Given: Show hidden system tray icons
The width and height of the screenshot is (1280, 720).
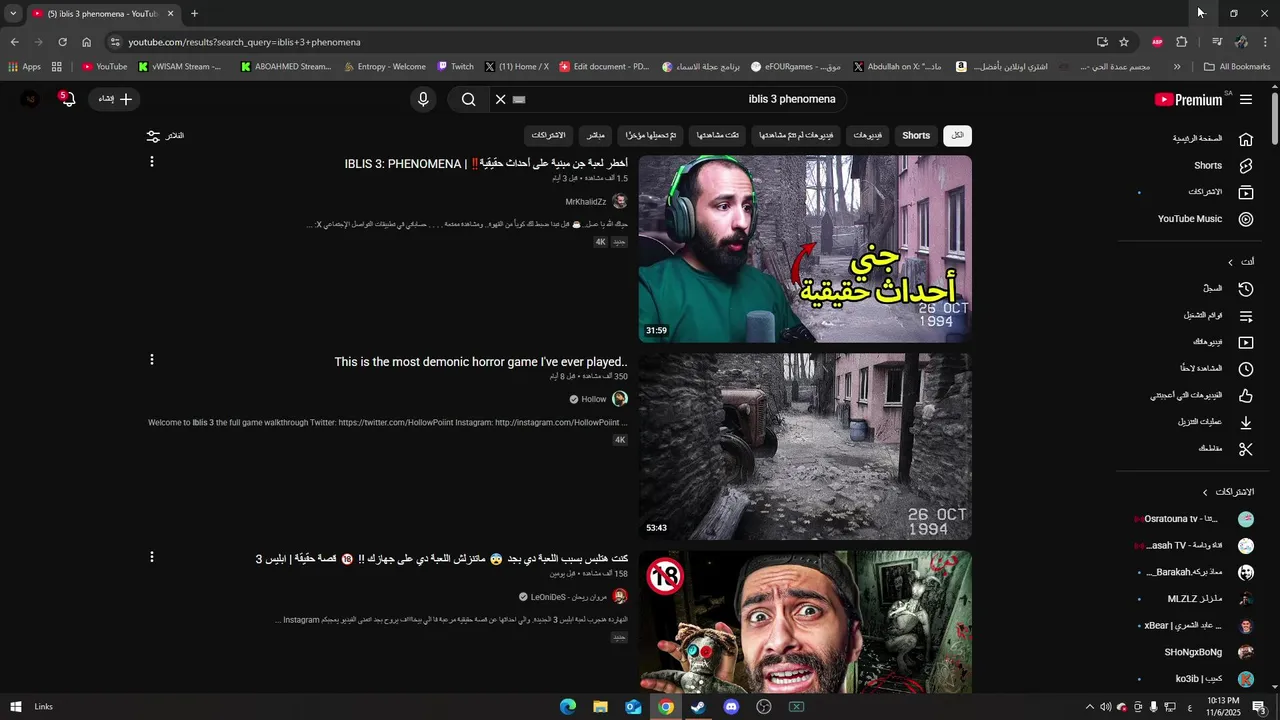Looking at the screenshot, I should click(x=1089, y=707).
